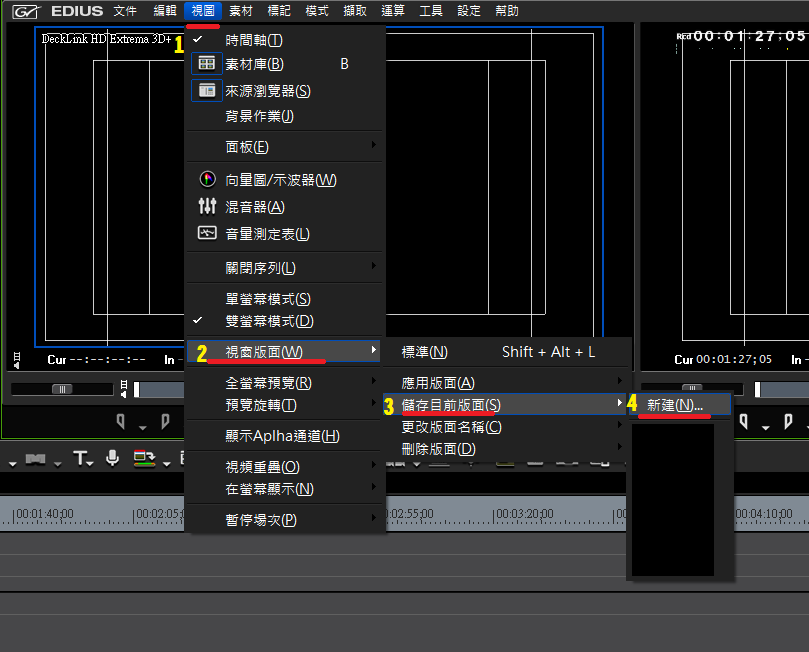Screen dimensions: 809x652
Task: Click the 音量測定表 audio meter icon
Action: pos(207,234)
